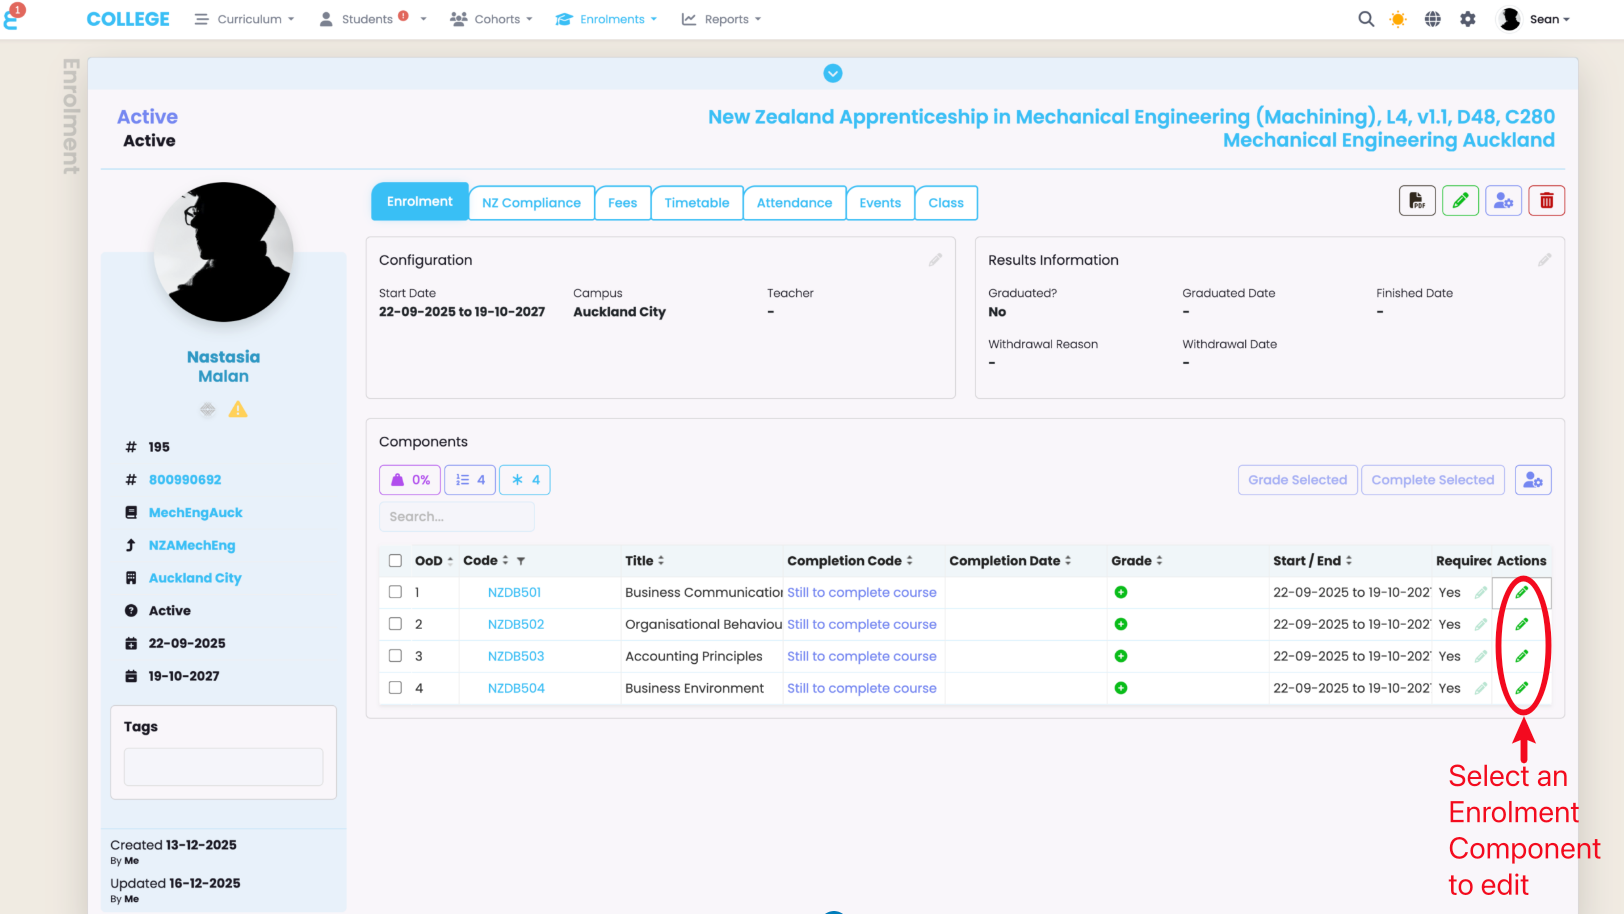
Task: Open the NZDB503 course code link
Action: 516,656
